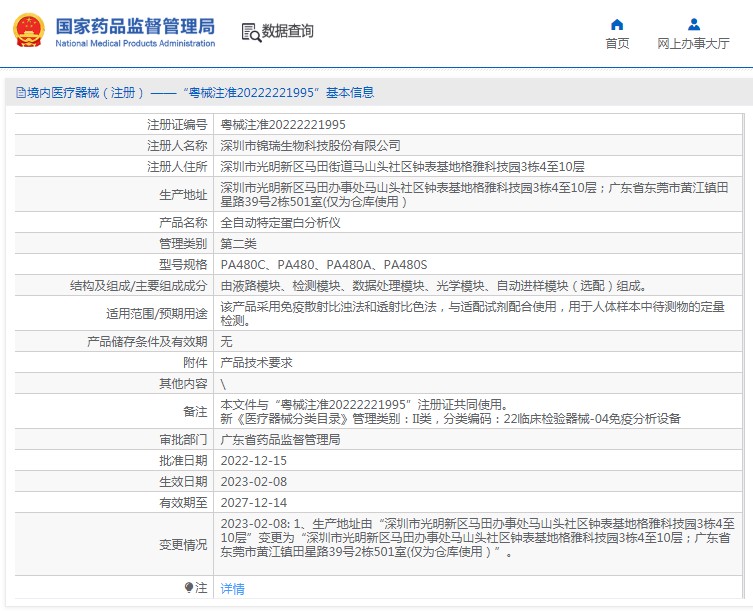
Task: Select model list PA480C、PA480、PA480A、PA480S
Action: click(324, 265)
